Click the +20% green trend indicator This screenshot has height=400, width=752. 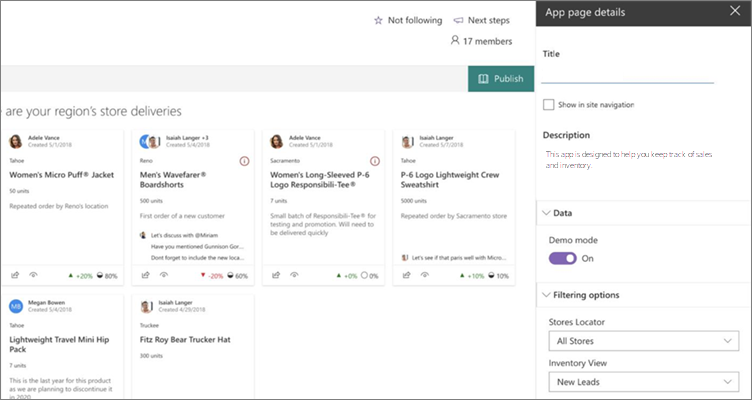(x=80, y=276)
